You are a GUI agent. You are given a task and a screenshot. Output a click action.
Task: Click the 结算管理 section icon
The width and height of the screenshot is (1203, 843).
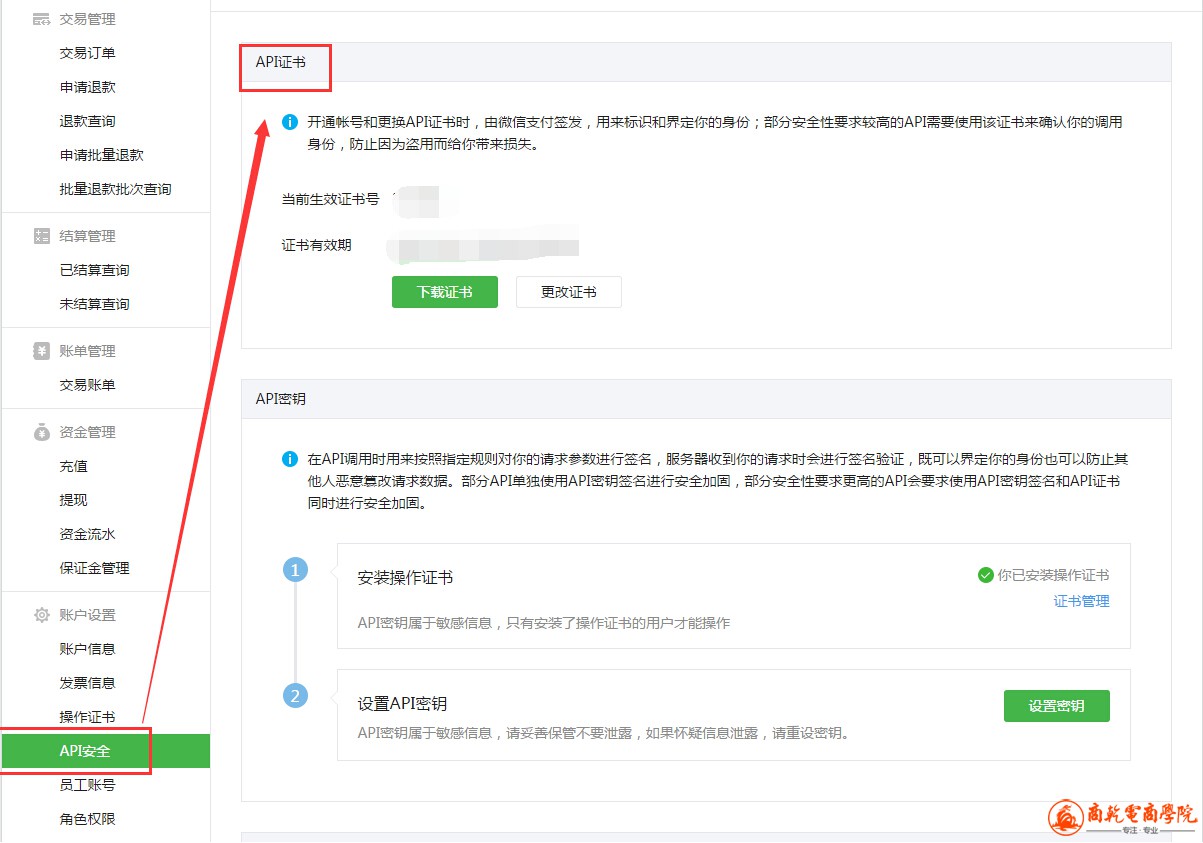pos(41,236)
